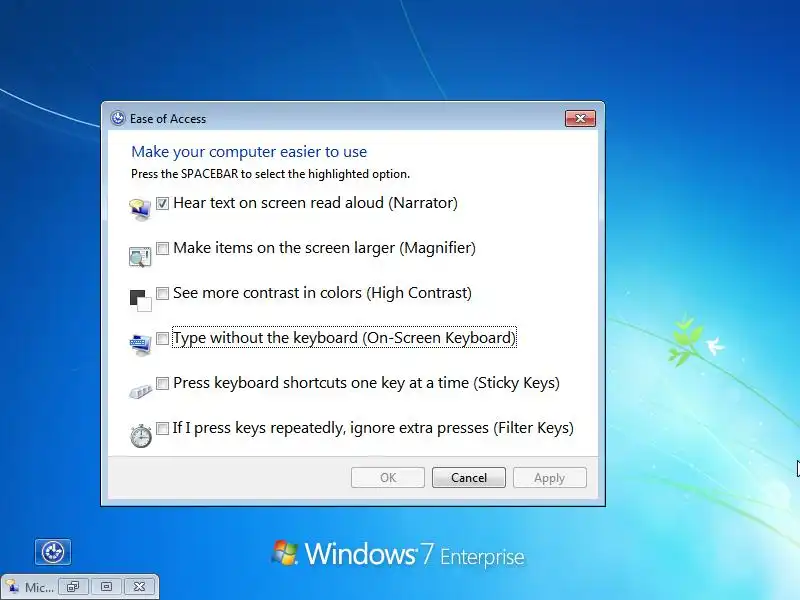
Task: Enable the Magnifier checkbox
Action: click(x=162, y=248)
